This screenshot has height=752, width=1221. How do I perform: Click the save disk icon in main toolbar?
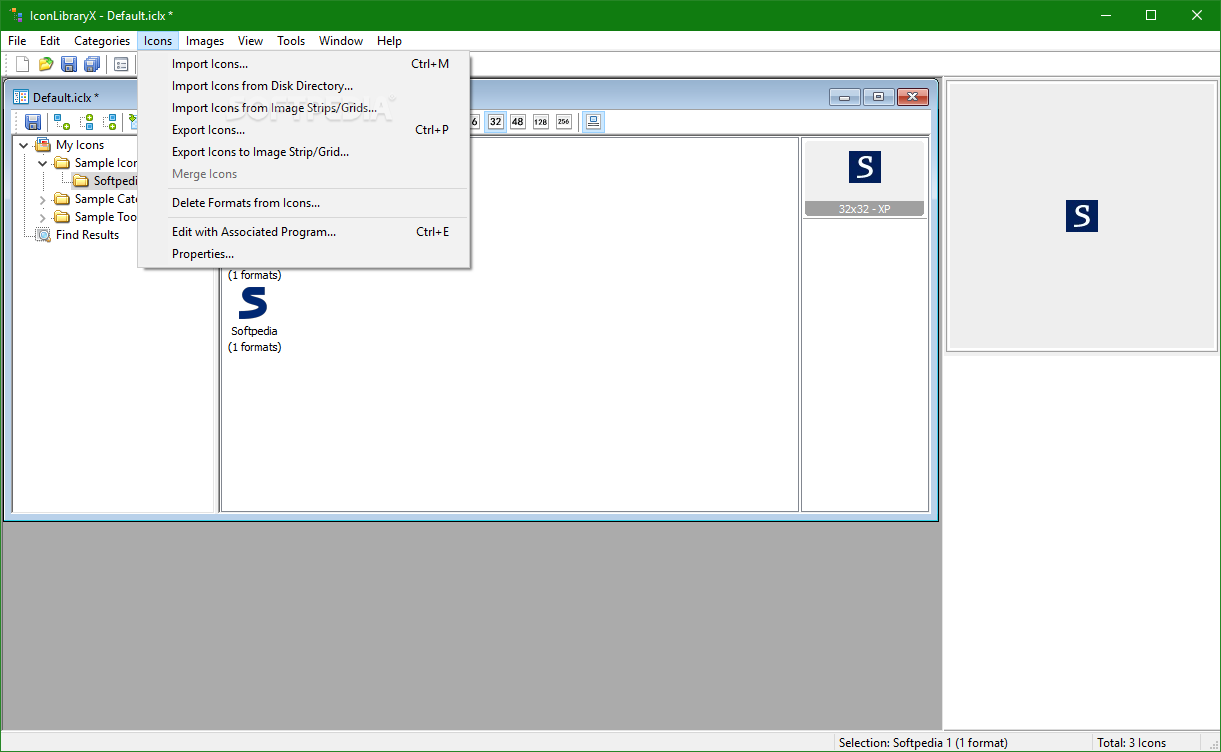[x=69, y=64]
